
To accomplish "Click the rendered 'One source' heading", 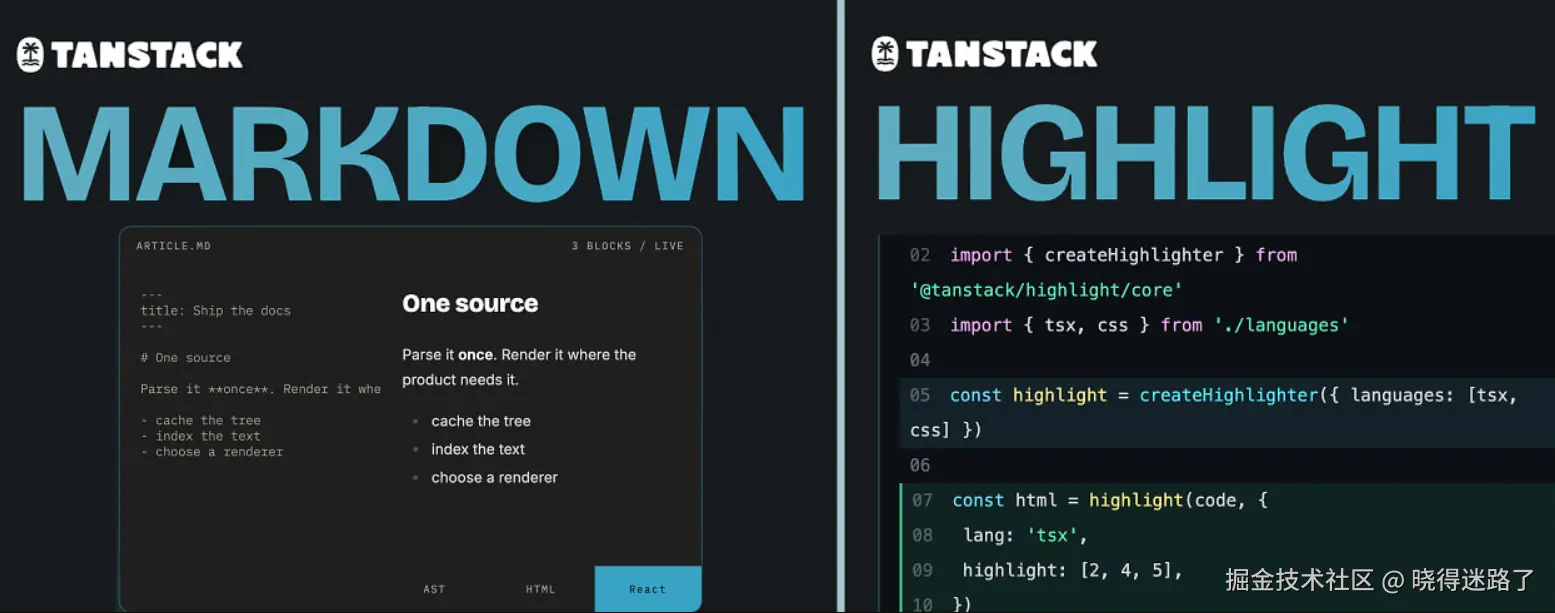I will pos(470,304).
